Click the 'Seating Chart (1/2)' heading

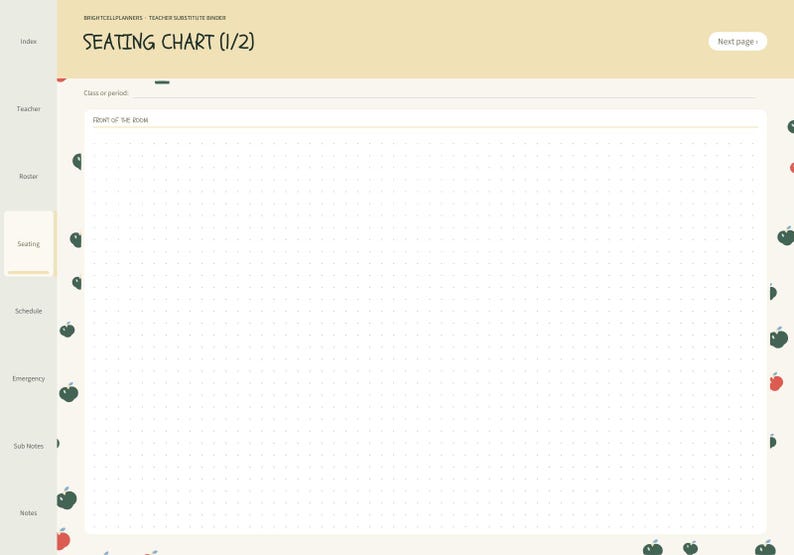[169, 42]
